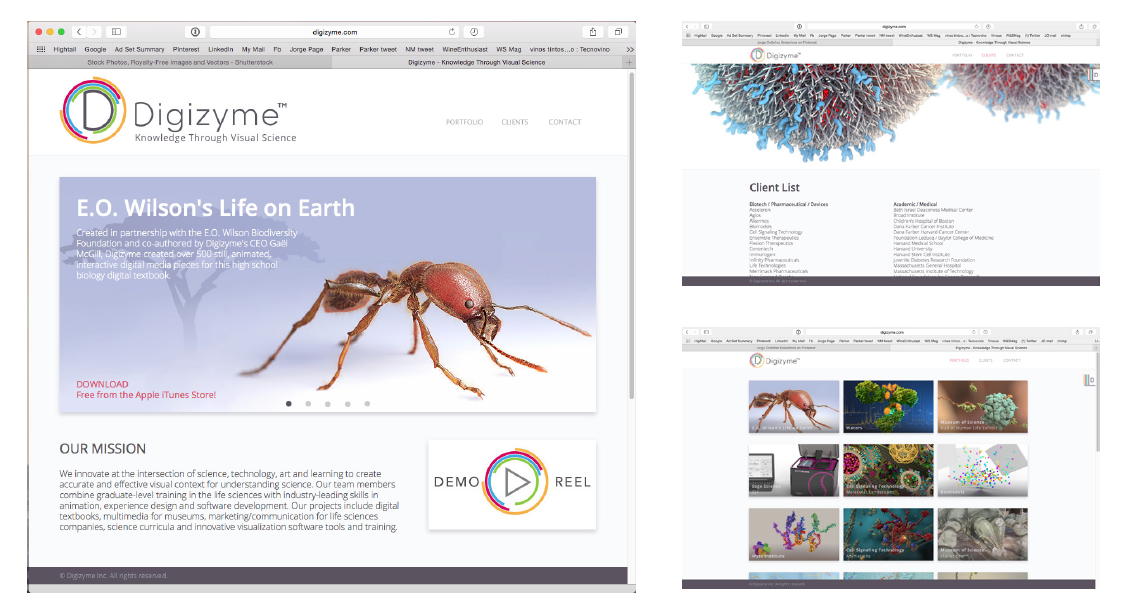Screen dimensions: 1128x613
Task: Open the LinkedIn bookmark in the large window
Action: pos(221,50)
